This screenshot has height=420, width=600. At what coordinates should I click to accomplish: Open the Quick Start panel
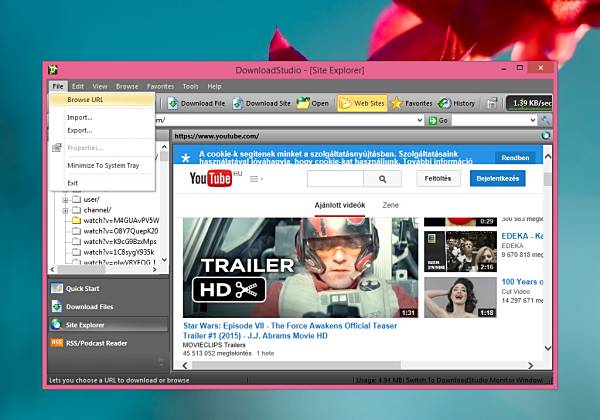[x=108, y=288]
